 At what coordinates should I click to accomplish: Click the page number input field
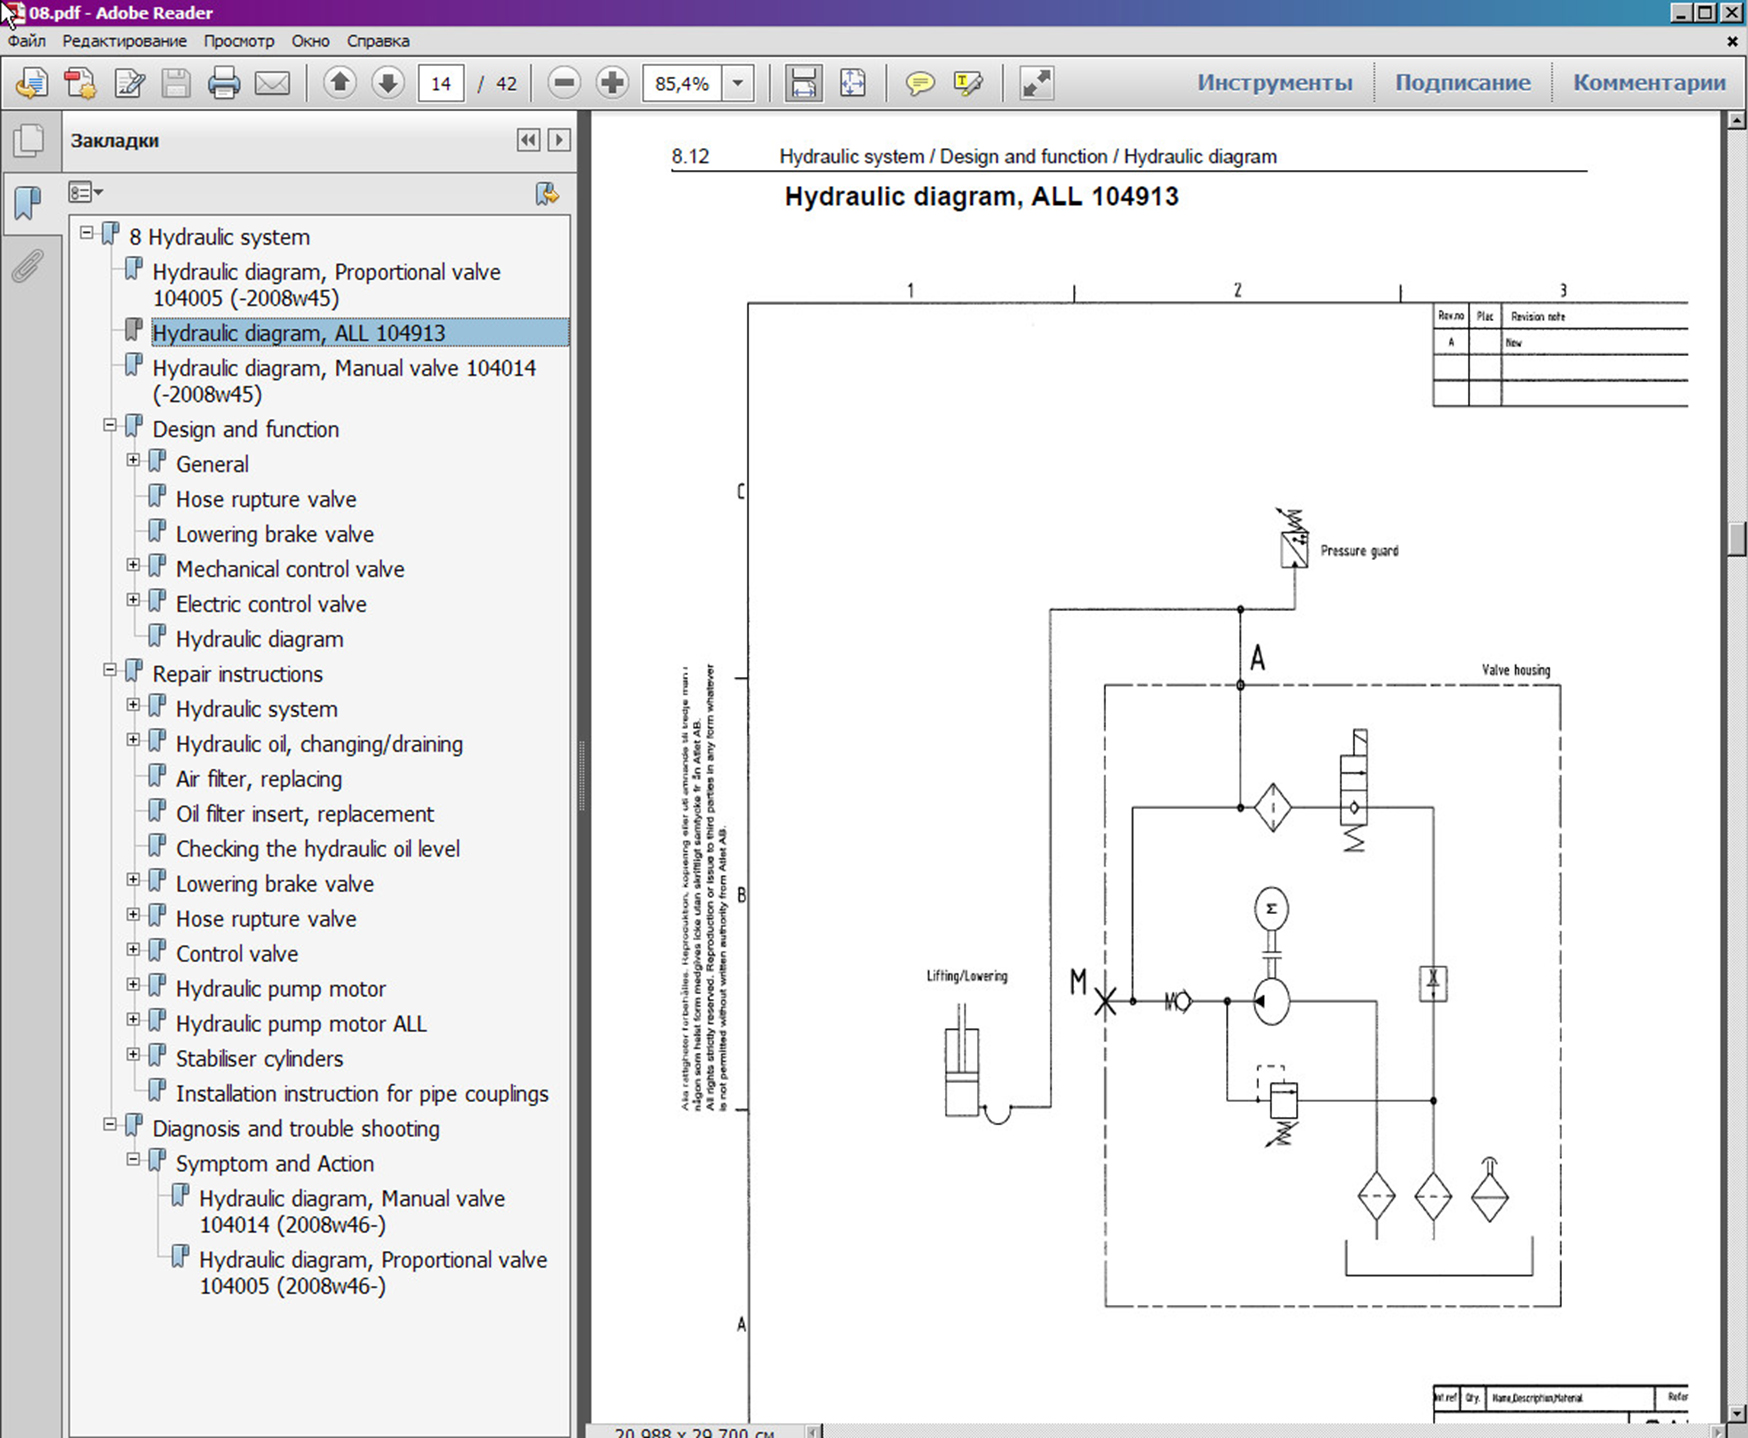[441, 83]
